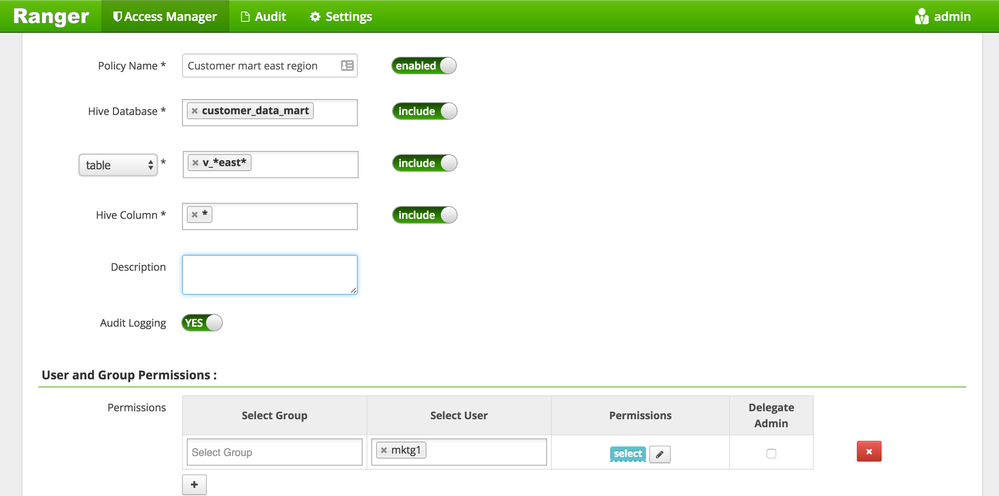
Task: Click the User and Group Permissions heading
Action: [129, 375]
